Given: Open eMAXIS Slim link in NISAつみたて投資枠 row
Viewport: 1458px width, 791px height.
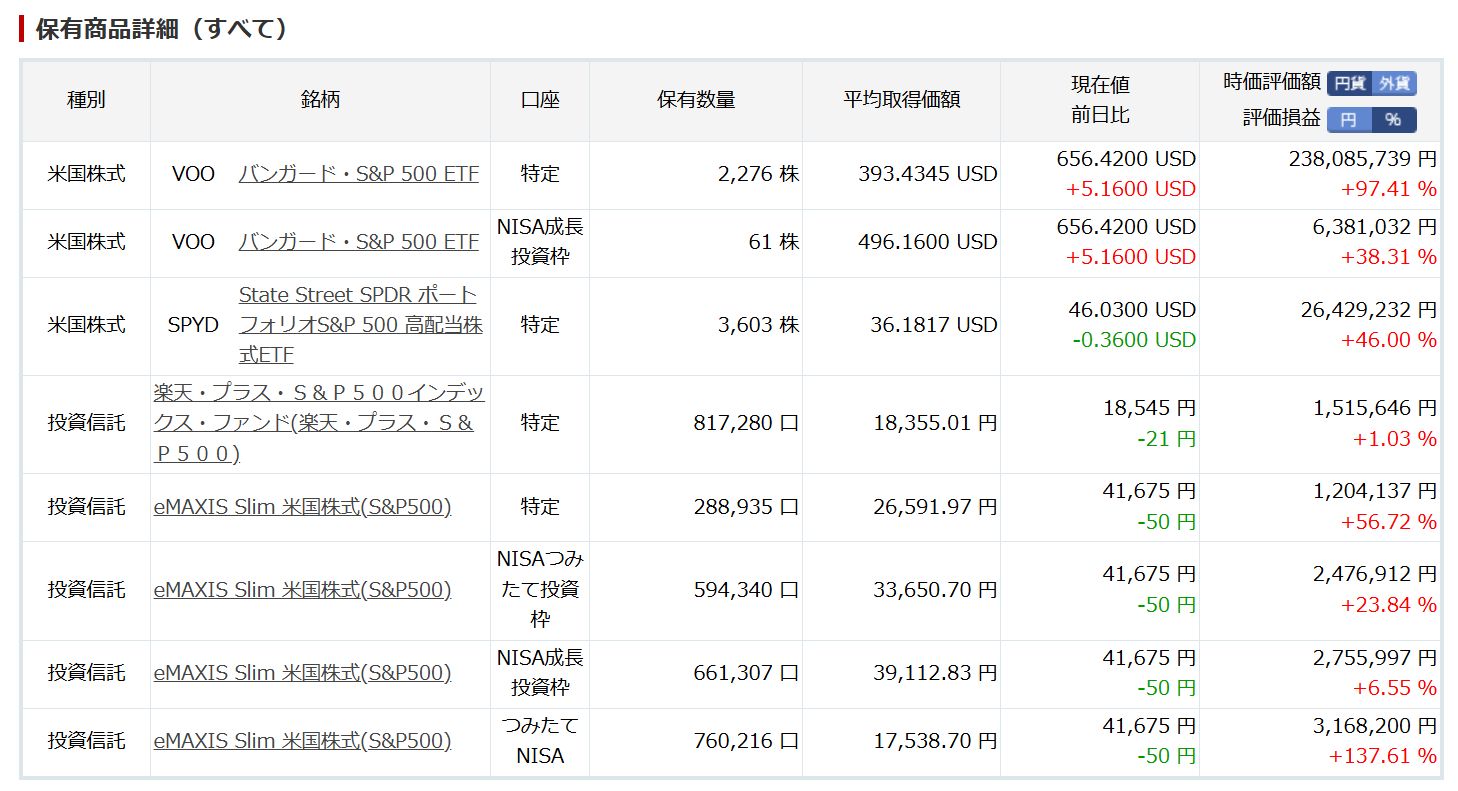Looking at the screenshot, I should click(x=302, y=590).
